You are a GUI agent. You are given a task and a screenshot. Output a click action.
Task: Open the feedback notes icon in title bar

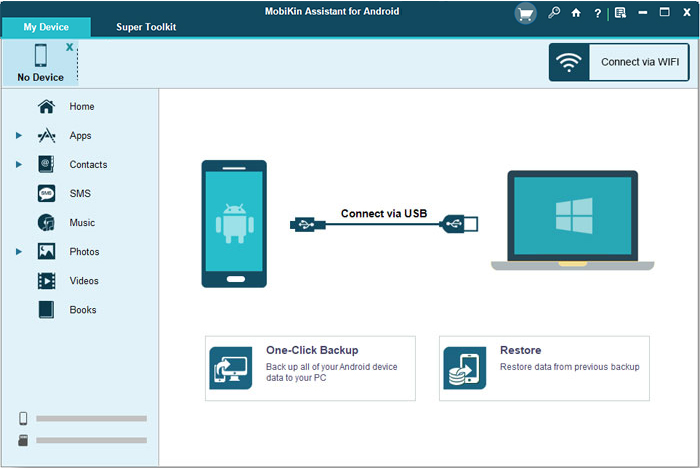coord(620,13)
